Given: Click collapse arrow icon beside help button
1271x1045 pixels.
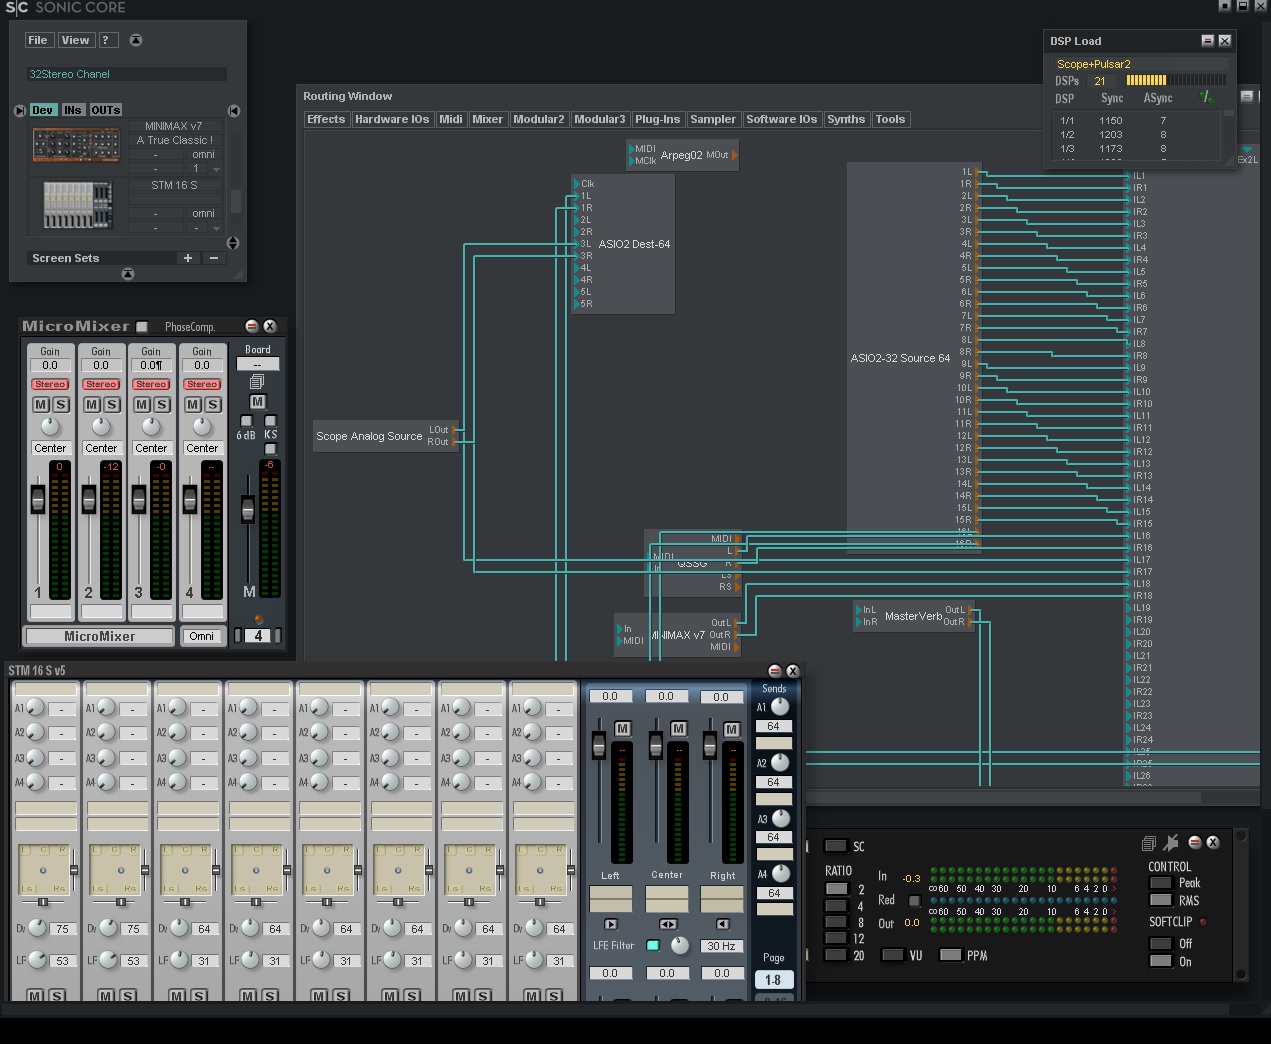Looking at the screenshot, I should point(136,40).
